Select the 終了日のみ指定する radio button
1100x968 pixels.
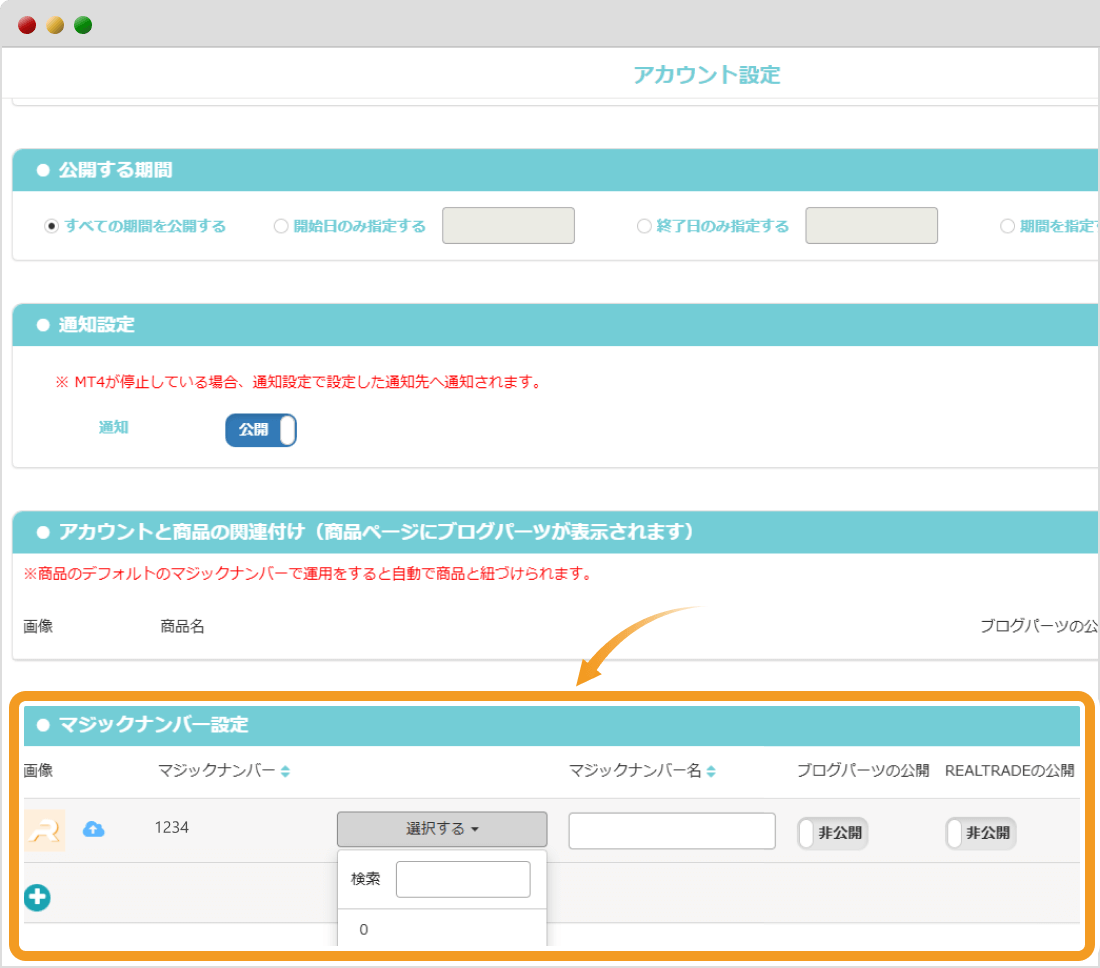[644, 226]
